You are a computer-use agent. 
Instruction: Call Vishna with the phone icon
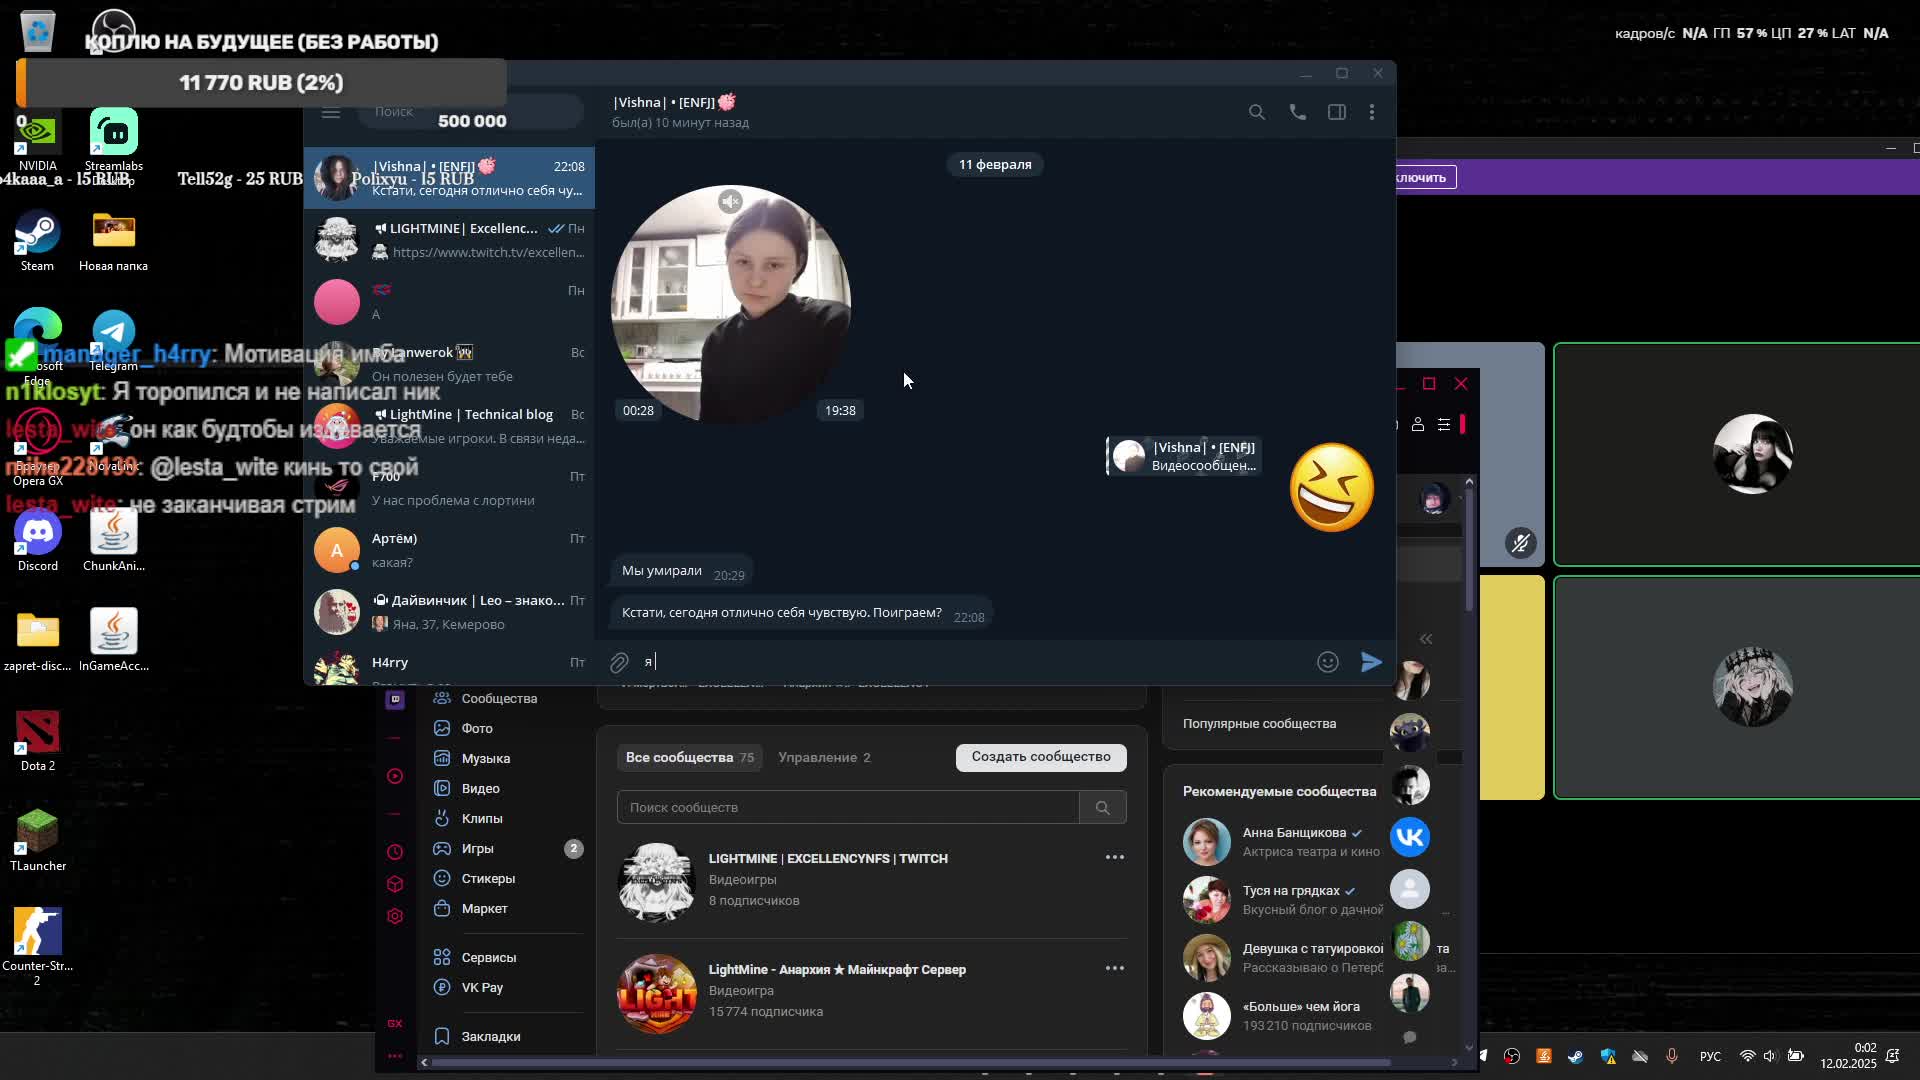[1297, 112]
